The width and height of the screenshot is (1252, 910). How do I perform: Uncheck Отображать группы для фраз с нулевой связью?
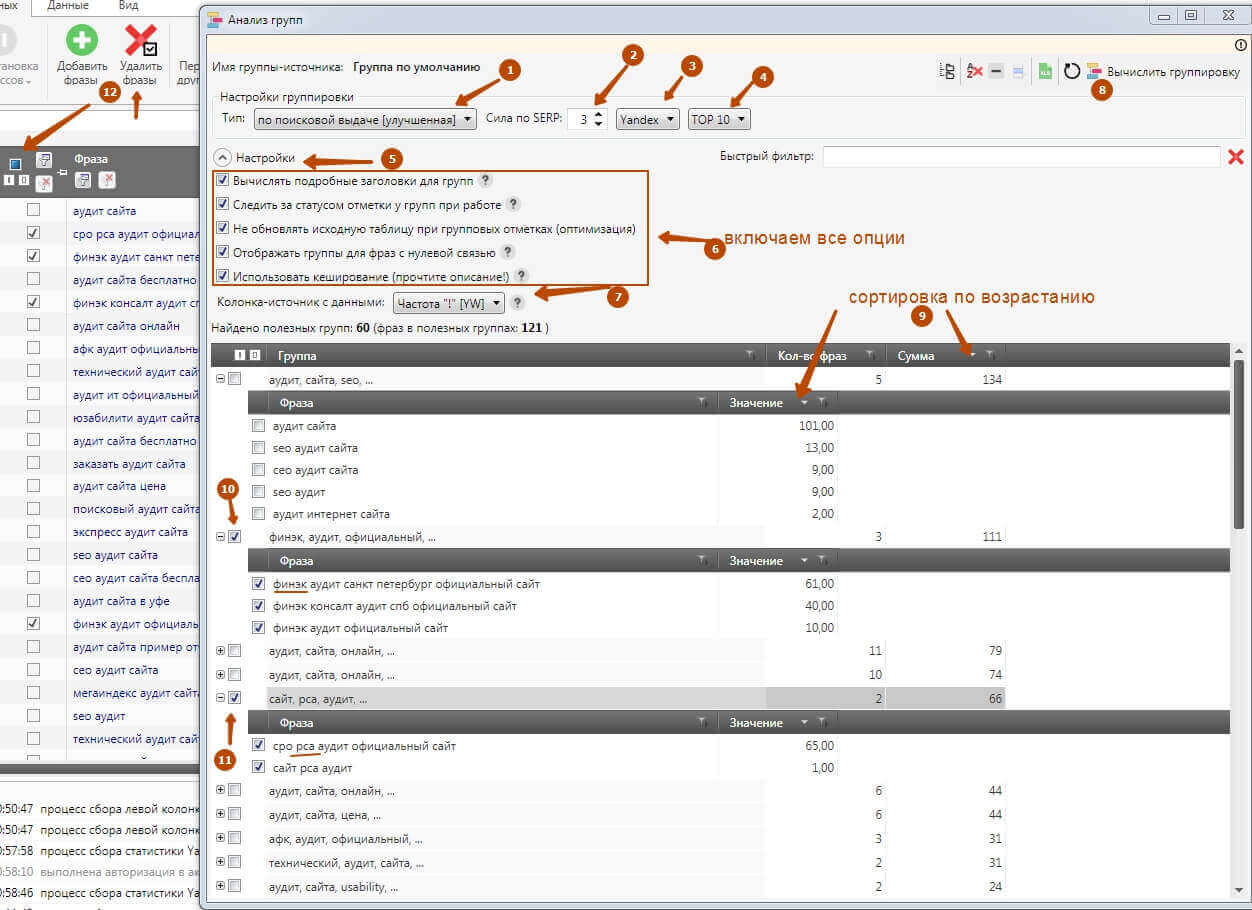point(223,252)
